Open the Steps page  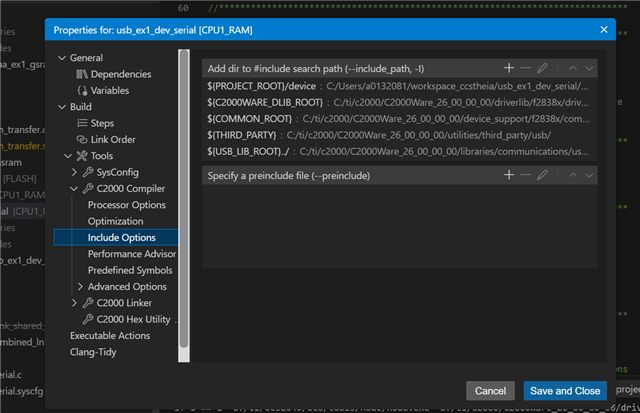click(x=102, y=123)
